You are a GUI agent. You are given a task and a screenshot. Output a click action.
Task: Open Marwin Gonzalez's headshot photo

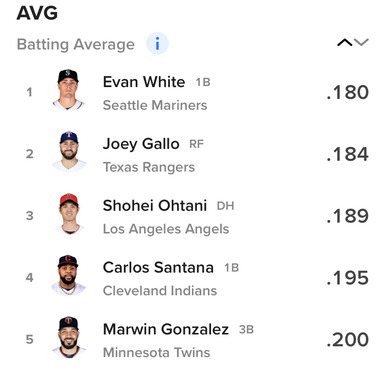coord(69,337)
